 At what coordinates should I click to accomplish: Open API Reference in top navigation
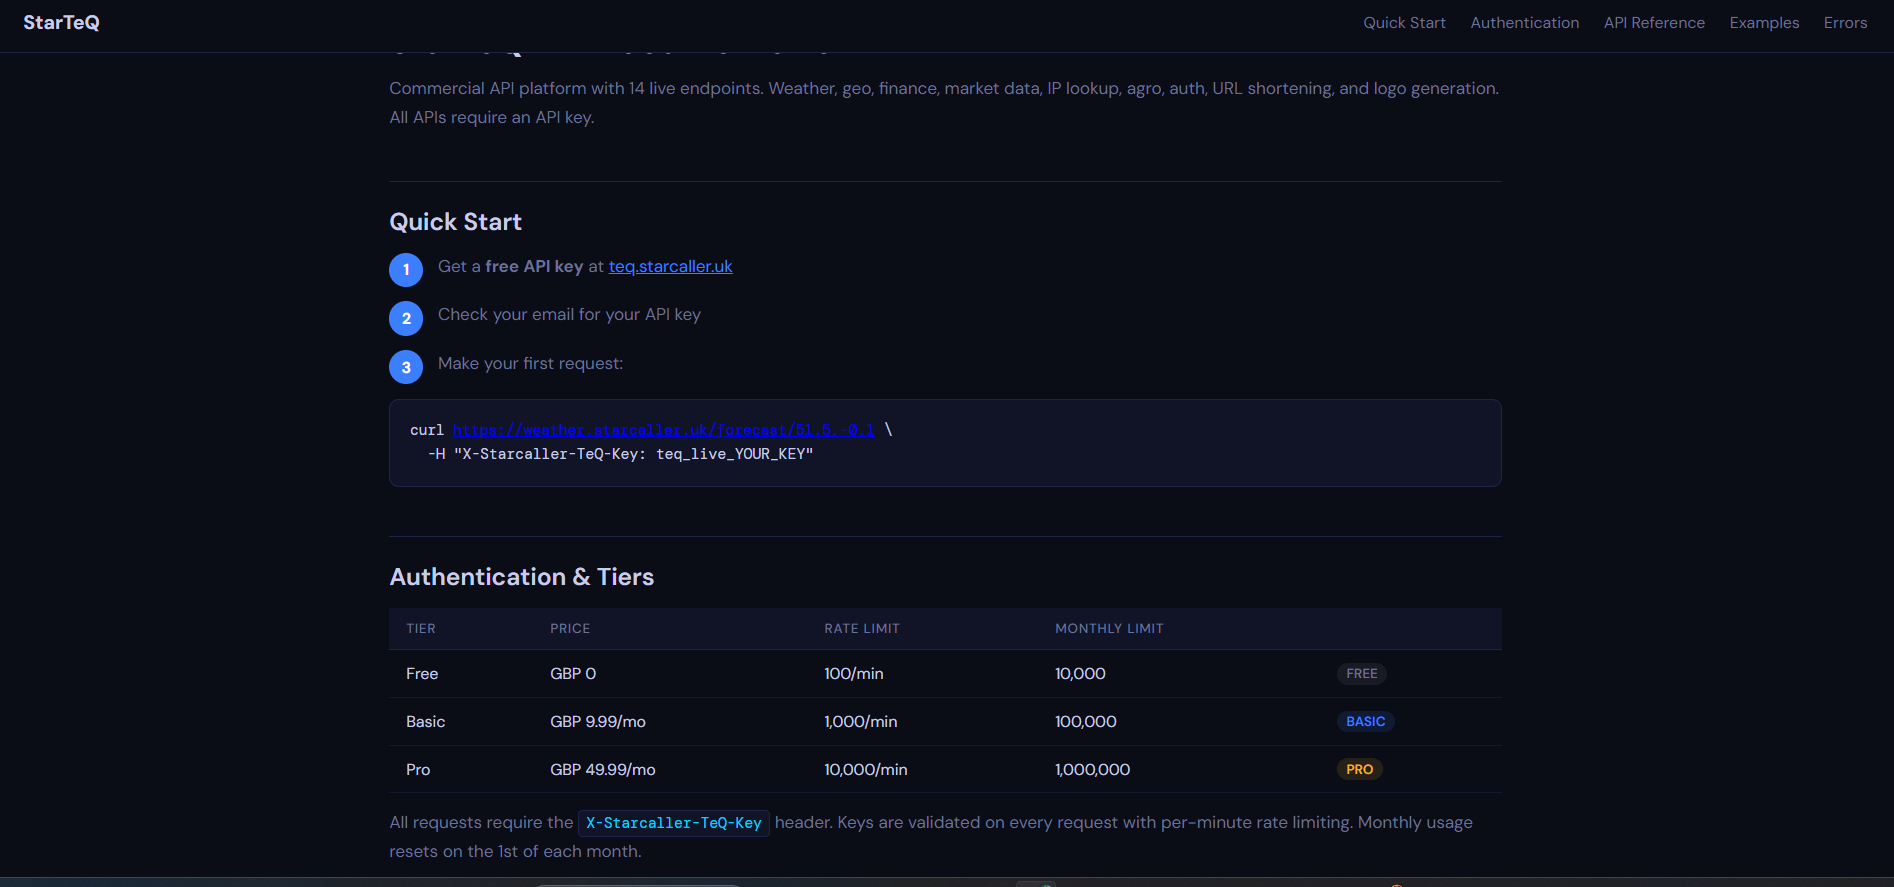(1654, 22)
